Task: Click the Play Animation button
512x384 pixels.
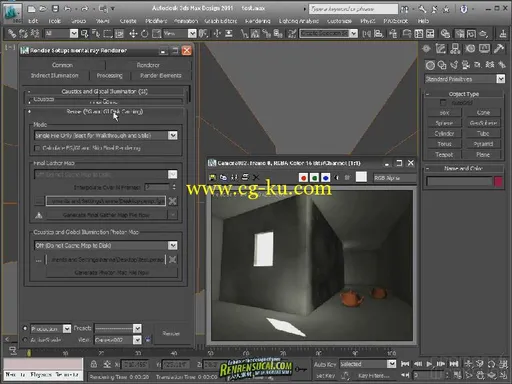Action: point(429,364)
